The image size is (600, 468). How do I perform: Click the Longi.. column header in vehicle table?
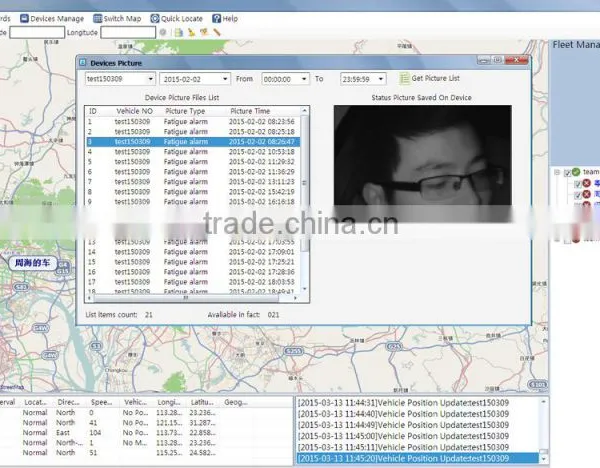tap(169, 402)
